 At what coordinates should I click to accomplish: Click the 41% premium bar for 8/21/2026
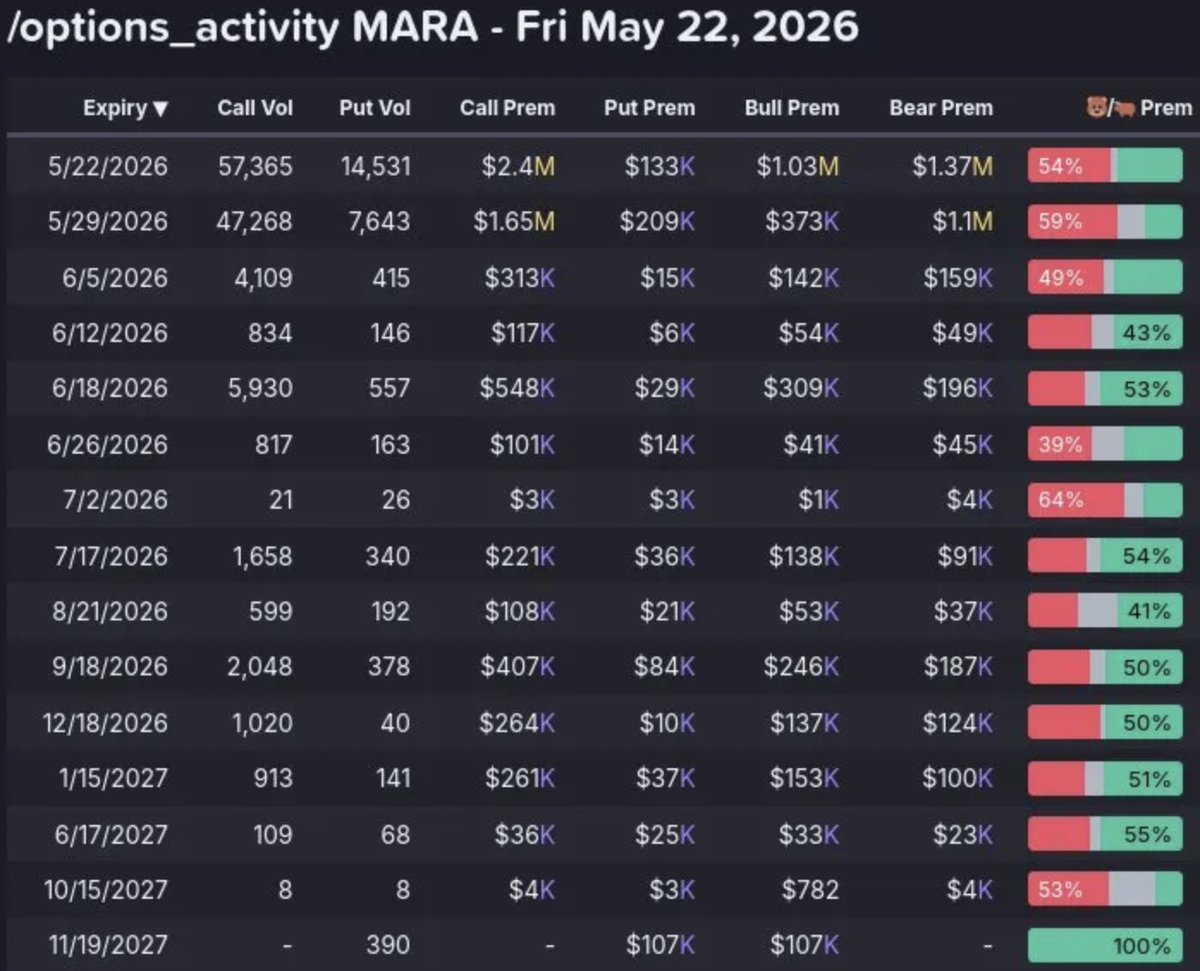pos(1105,611)
